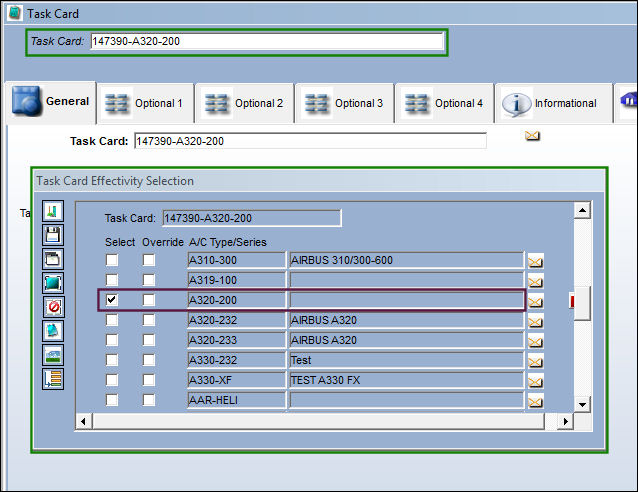
Task: Click the A319-100 type cell
Action: [237, 280]
